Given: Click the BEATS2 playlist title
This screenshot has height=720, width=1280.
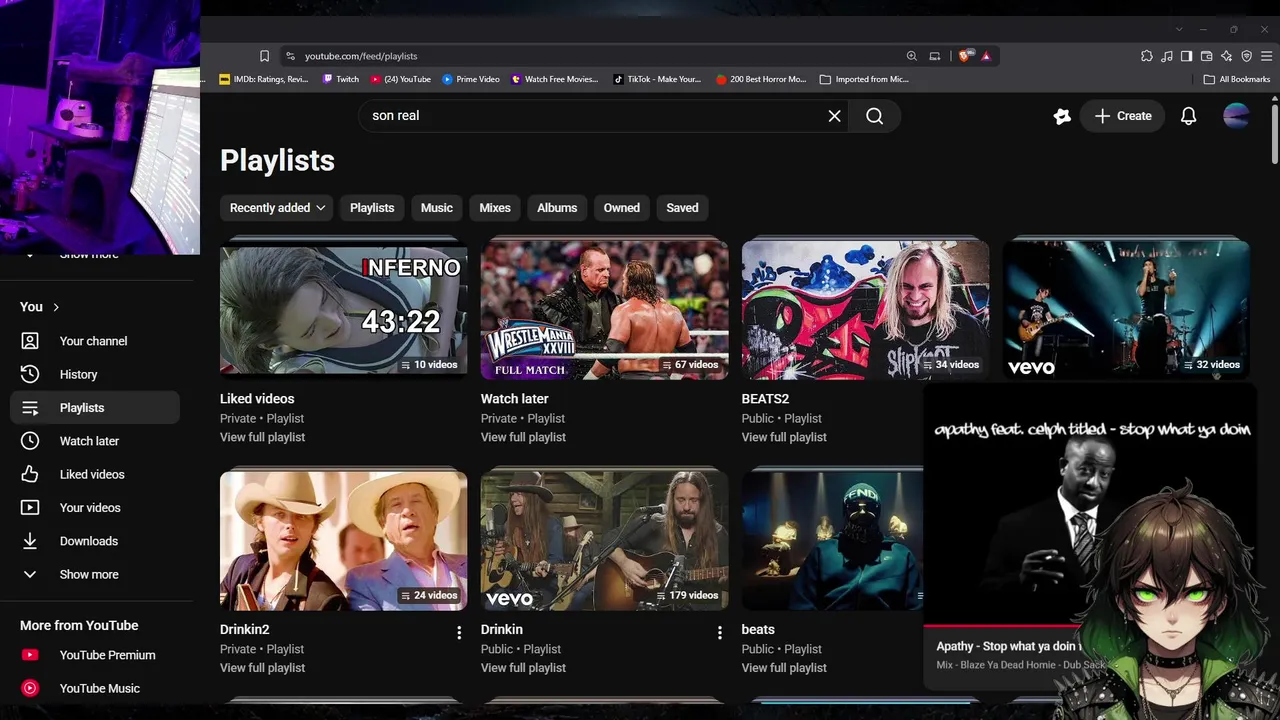Looking at the screenshot, I should [x=766, y=399].
